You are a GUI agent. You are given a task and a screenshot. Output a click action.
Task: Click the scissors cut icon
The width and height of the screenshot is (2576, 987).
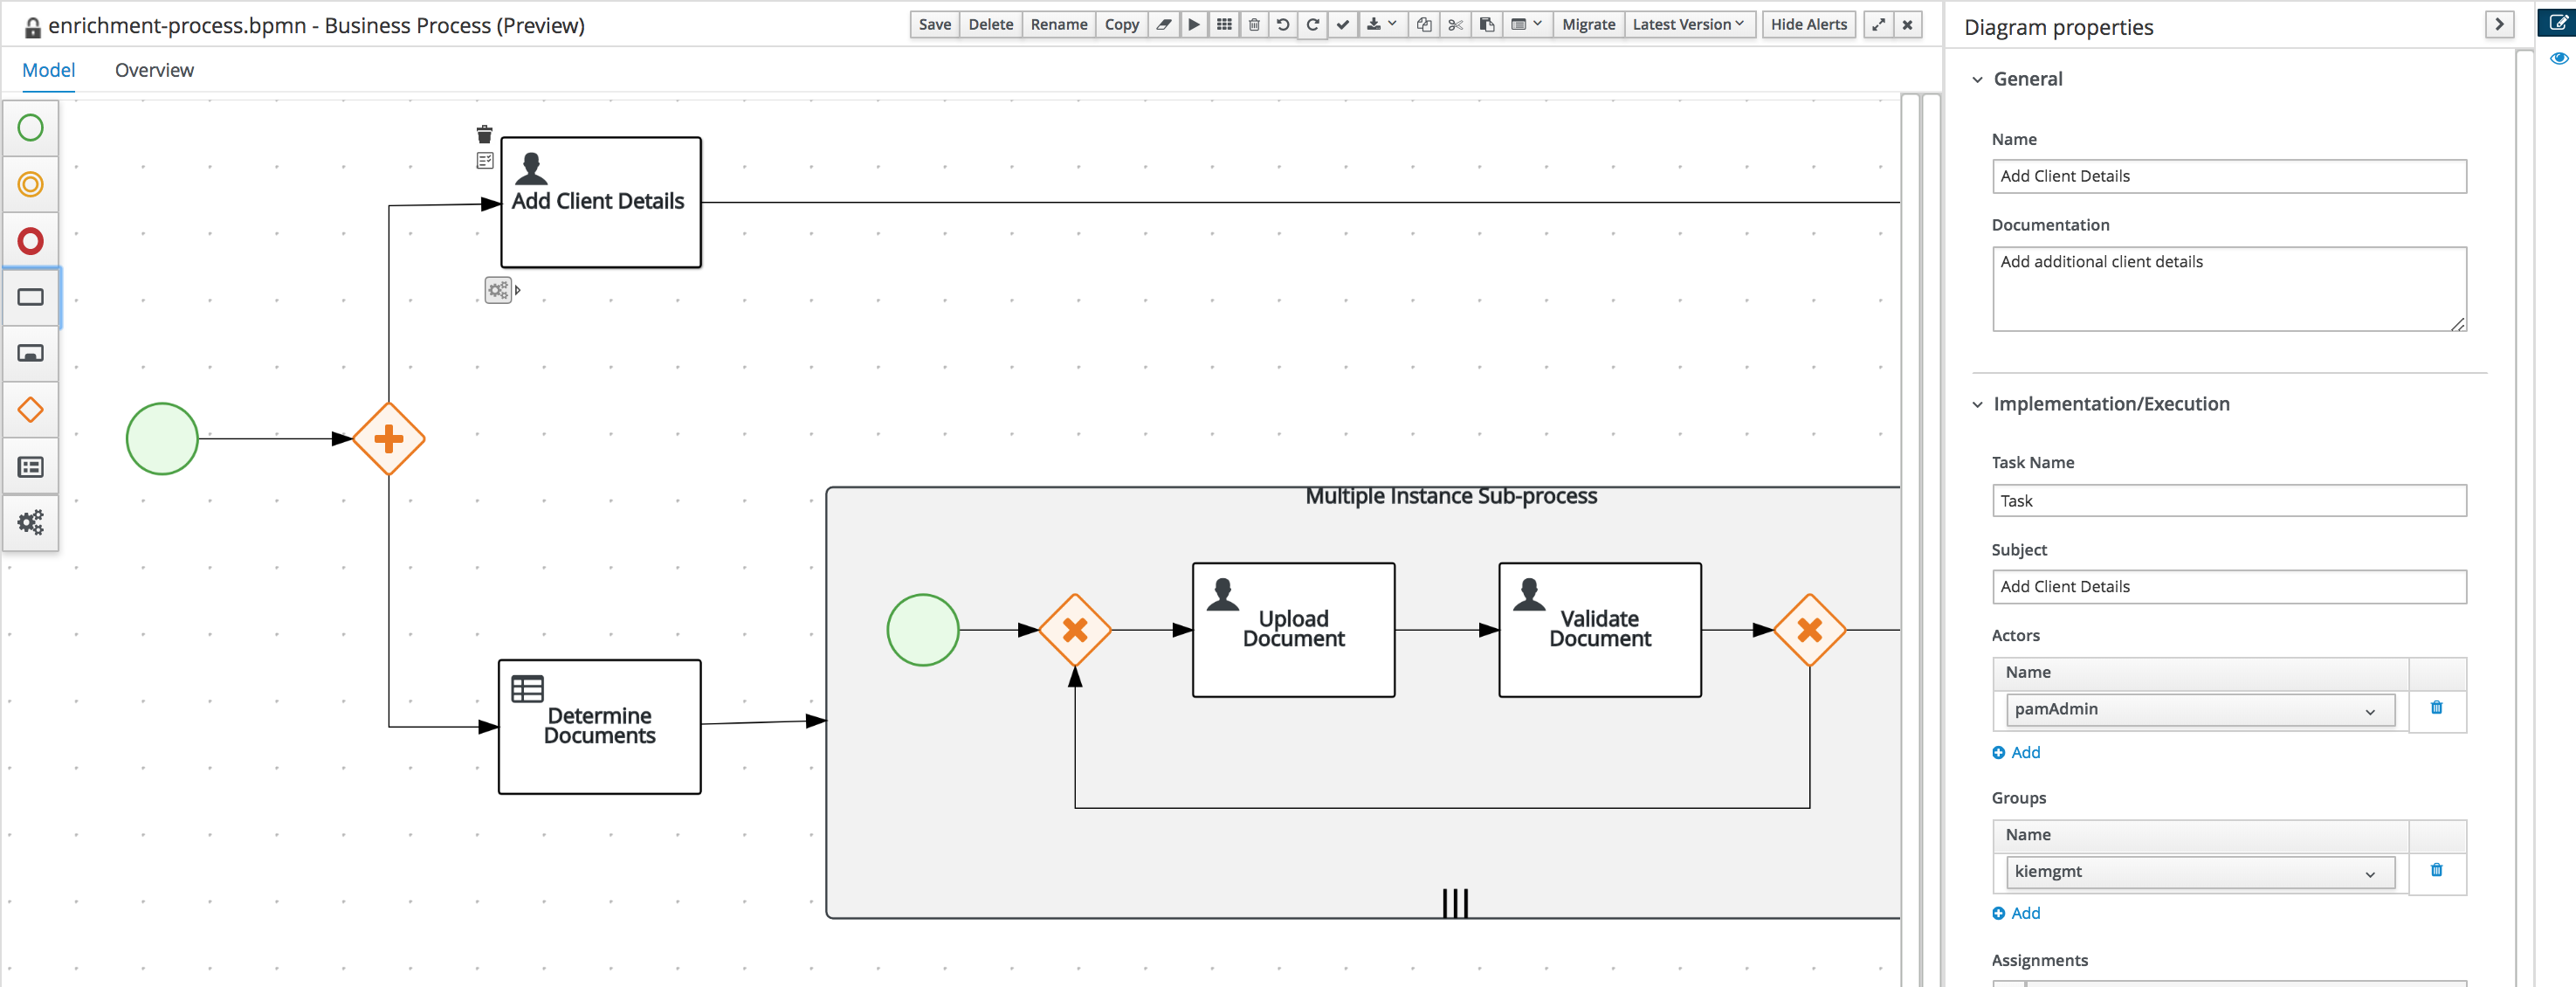(1455, 24)
